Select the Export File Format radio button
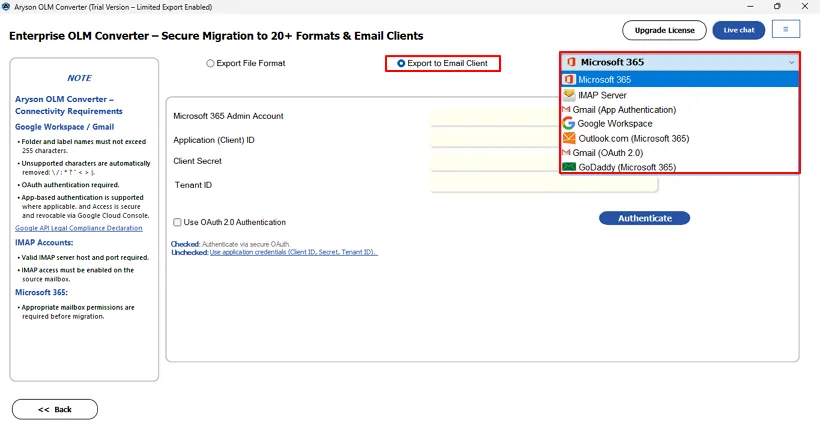Viewport: 820px width, 432px height. tap(210, 64)
